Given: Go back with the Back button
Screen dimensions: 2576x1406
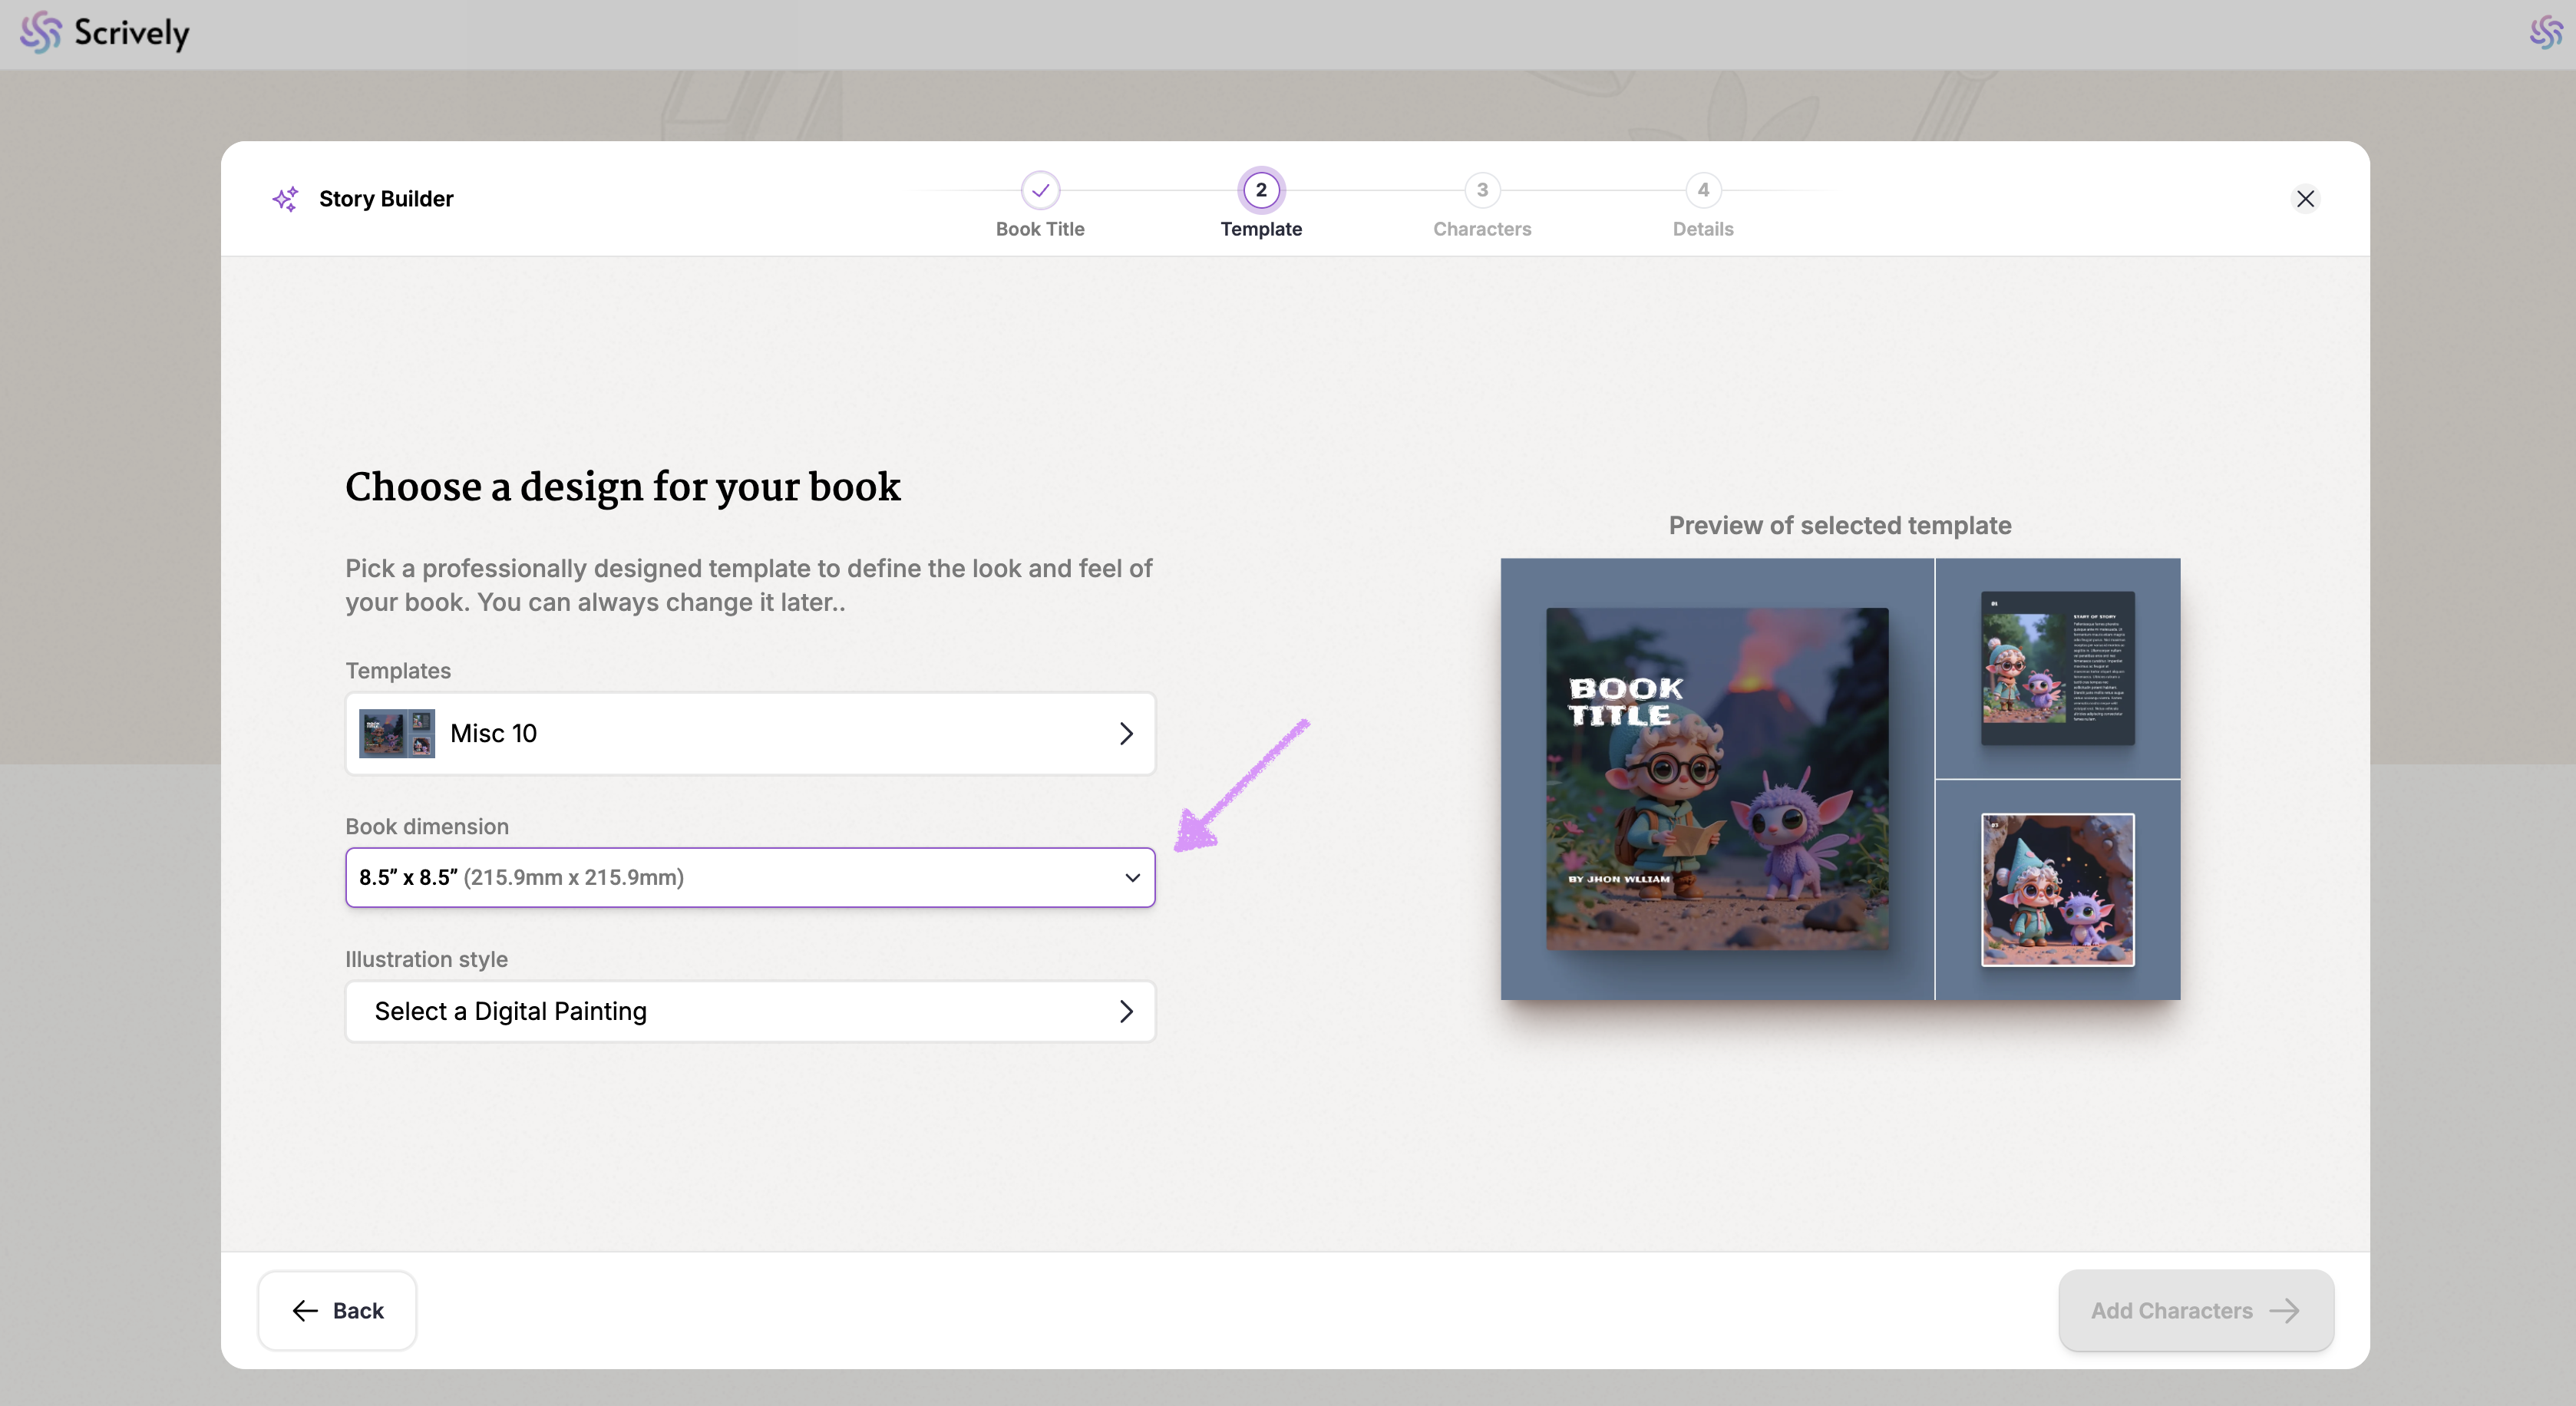Looking at the screenshot, I should (x=337, y=1310).
